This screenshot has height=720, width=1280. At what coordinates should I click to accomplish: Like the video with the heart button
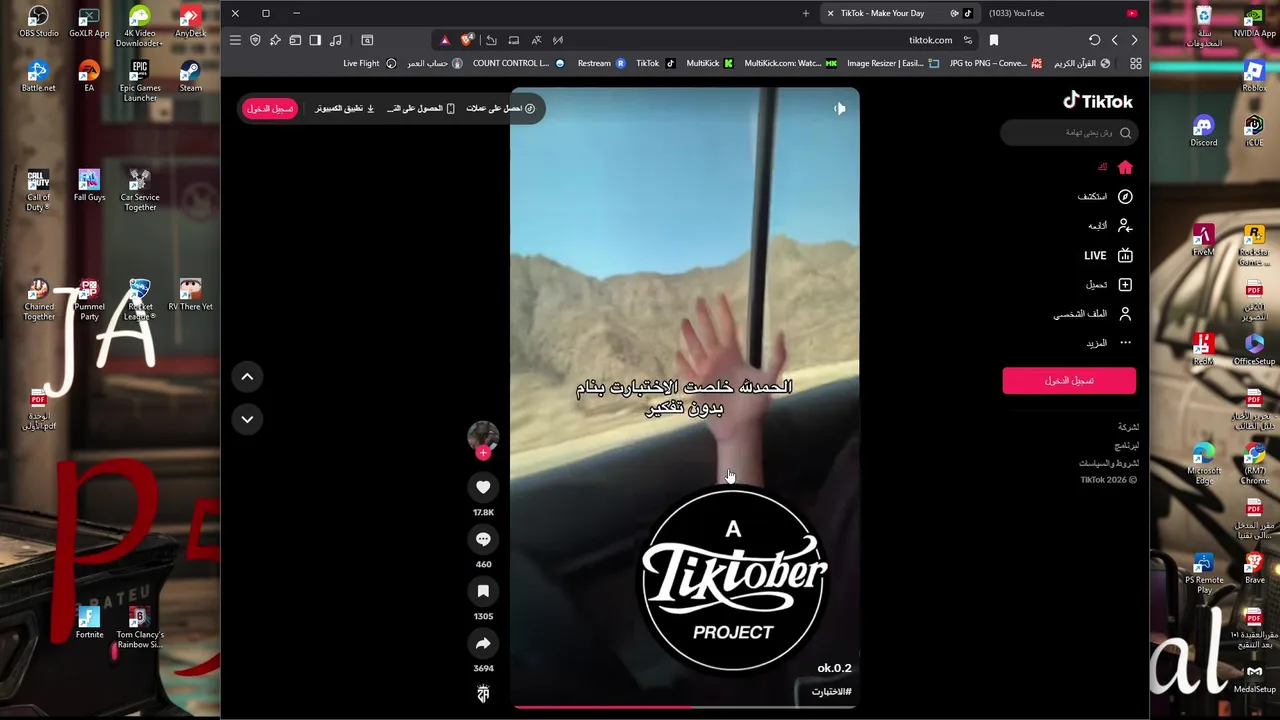(x=483, y=487)
